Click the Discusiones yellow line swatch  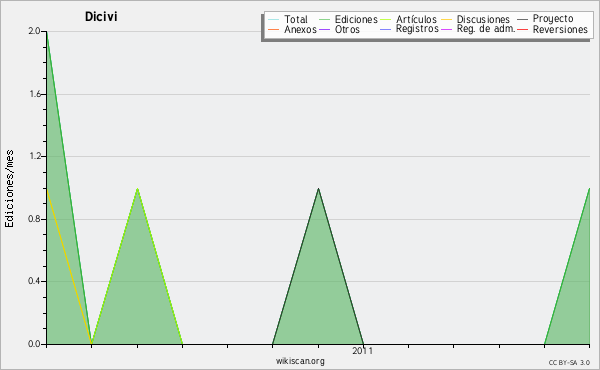[447, 20]
